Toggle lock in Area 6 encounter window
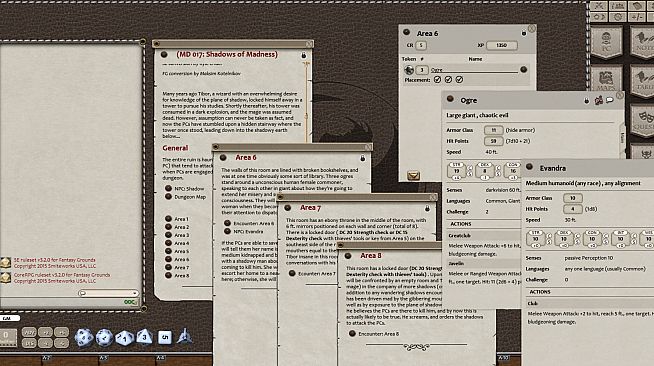 coord(524,33)
